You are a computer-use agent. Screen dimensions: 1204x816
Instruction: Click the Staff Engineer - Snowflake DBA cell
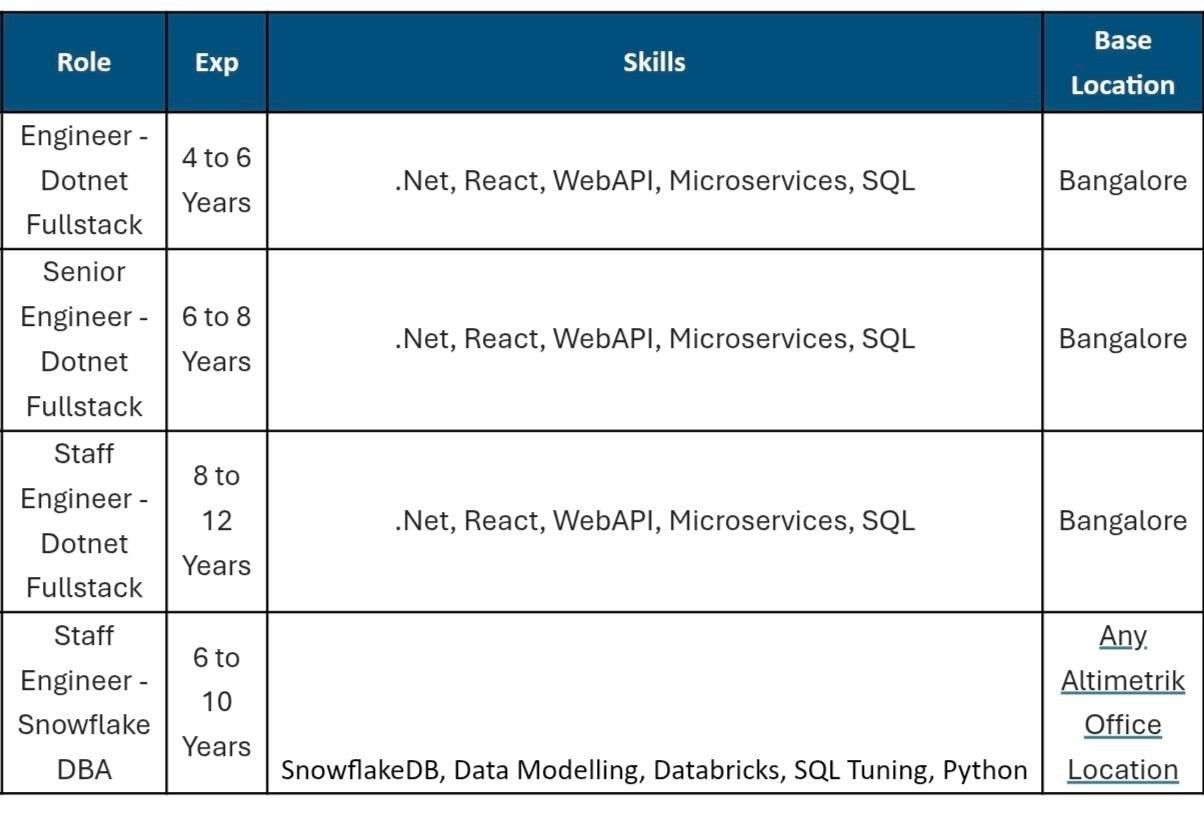click(x=84, y=703)
